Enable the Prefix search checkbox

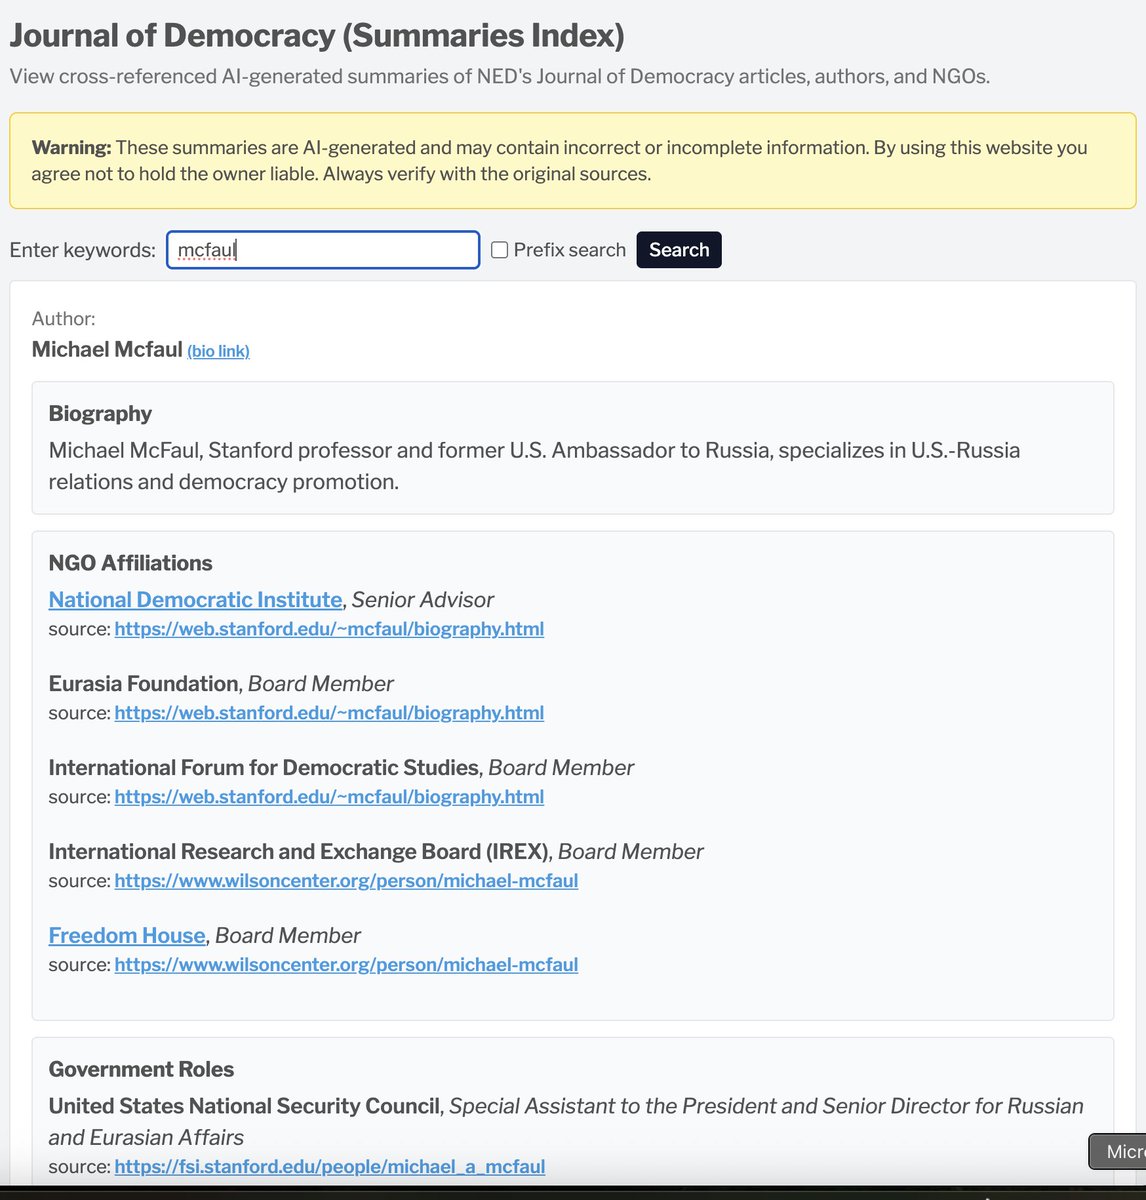pos(500,250)
